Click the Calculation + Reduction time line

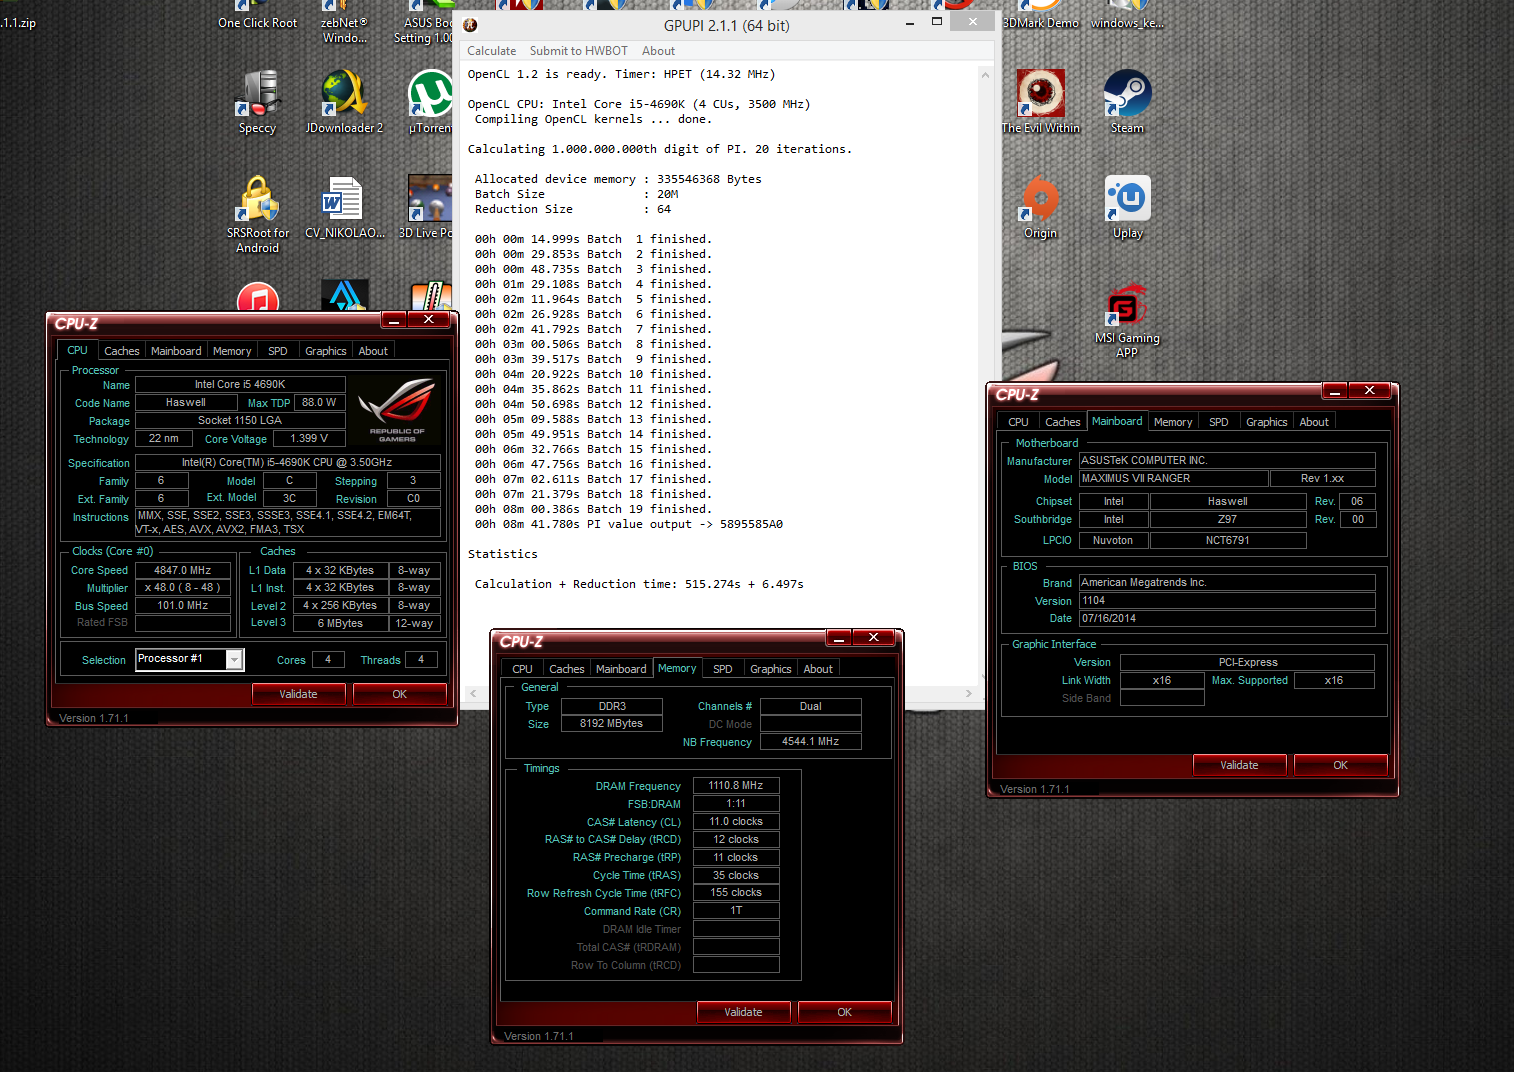tap(639, 584)
